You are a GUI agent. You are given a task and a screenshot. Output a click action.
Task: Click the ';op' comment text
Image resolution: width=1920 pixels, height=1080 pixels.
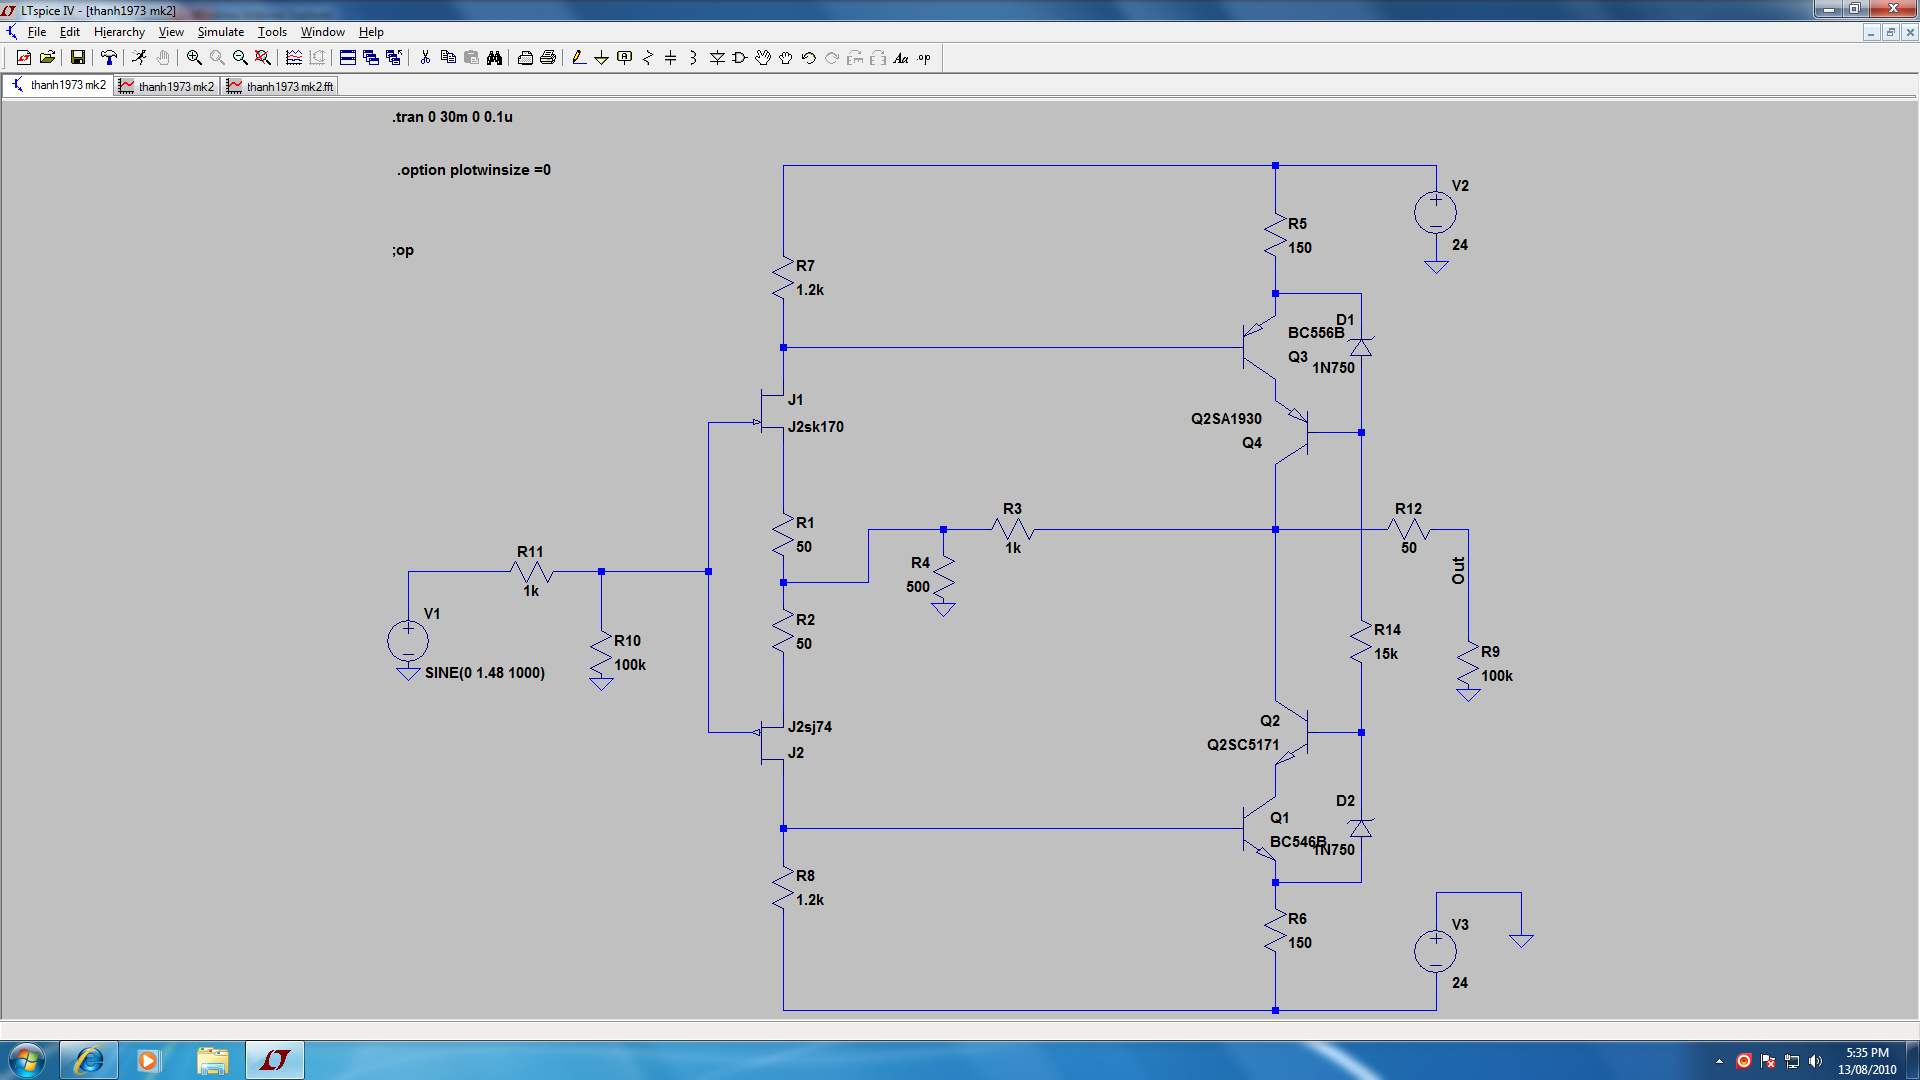(403, 250)
